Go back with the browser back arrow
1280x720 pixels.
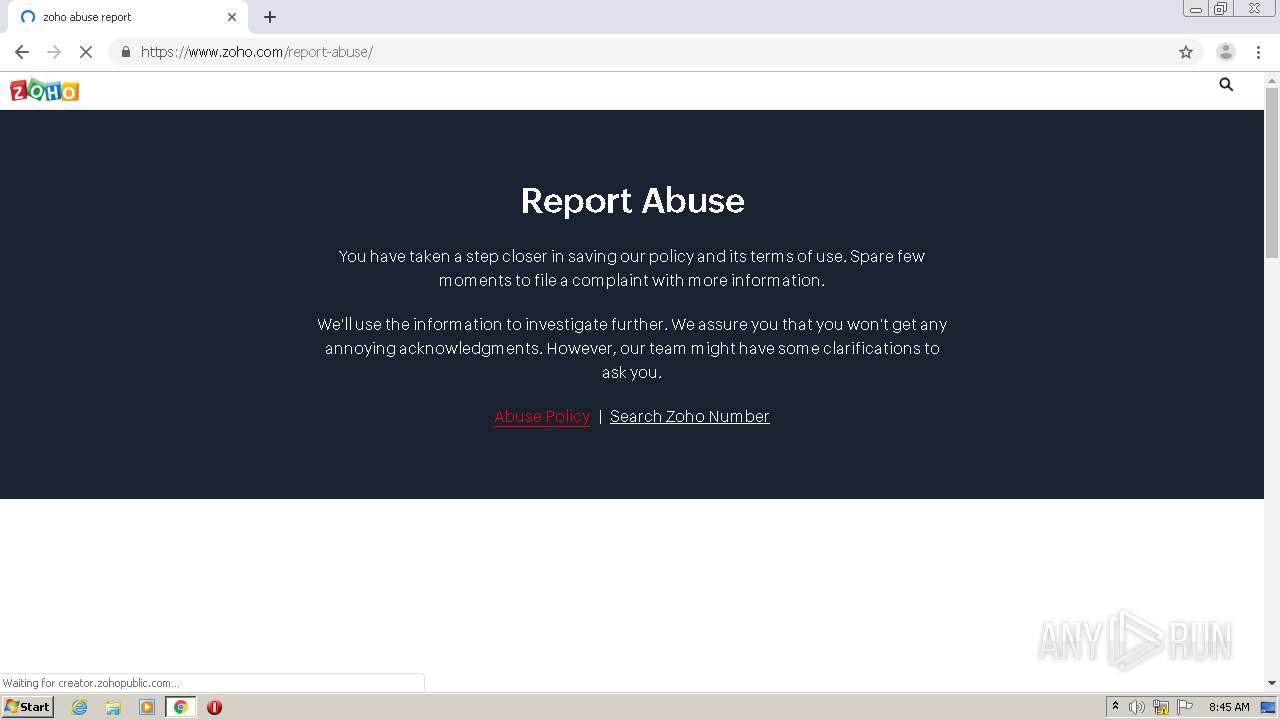22,52
